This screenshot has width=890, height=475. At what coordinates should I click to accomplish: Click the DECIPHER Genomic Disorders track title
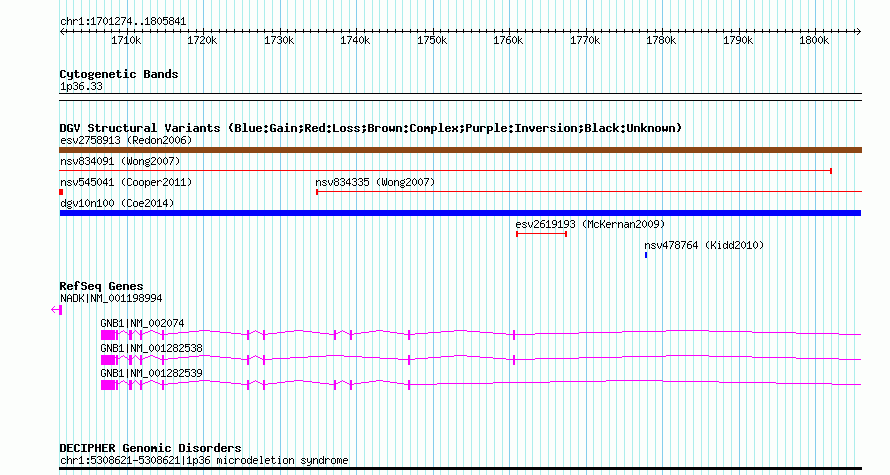(x=150, y=448)
